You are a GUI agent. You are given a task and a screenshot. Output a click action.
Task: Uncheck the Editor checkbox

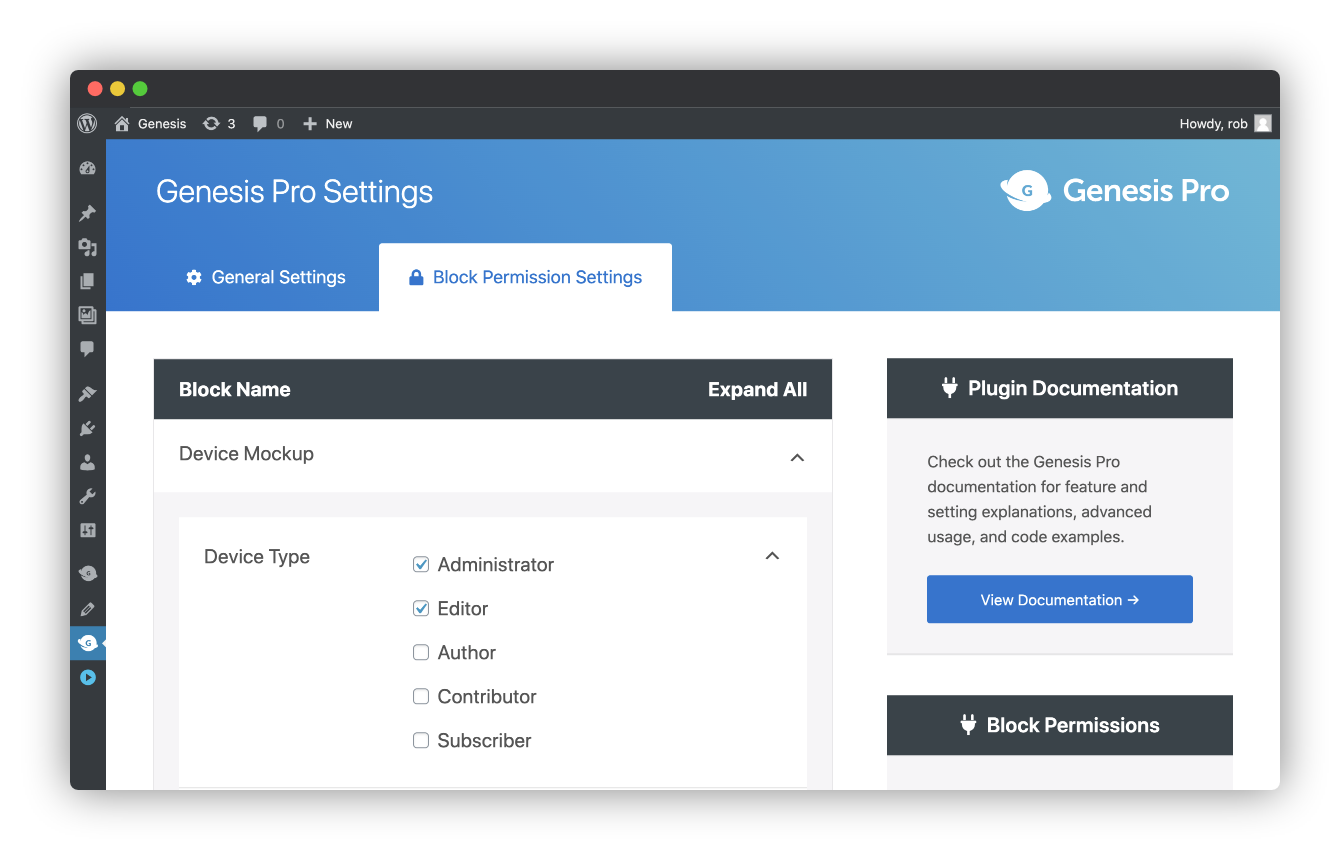point(421,609)
